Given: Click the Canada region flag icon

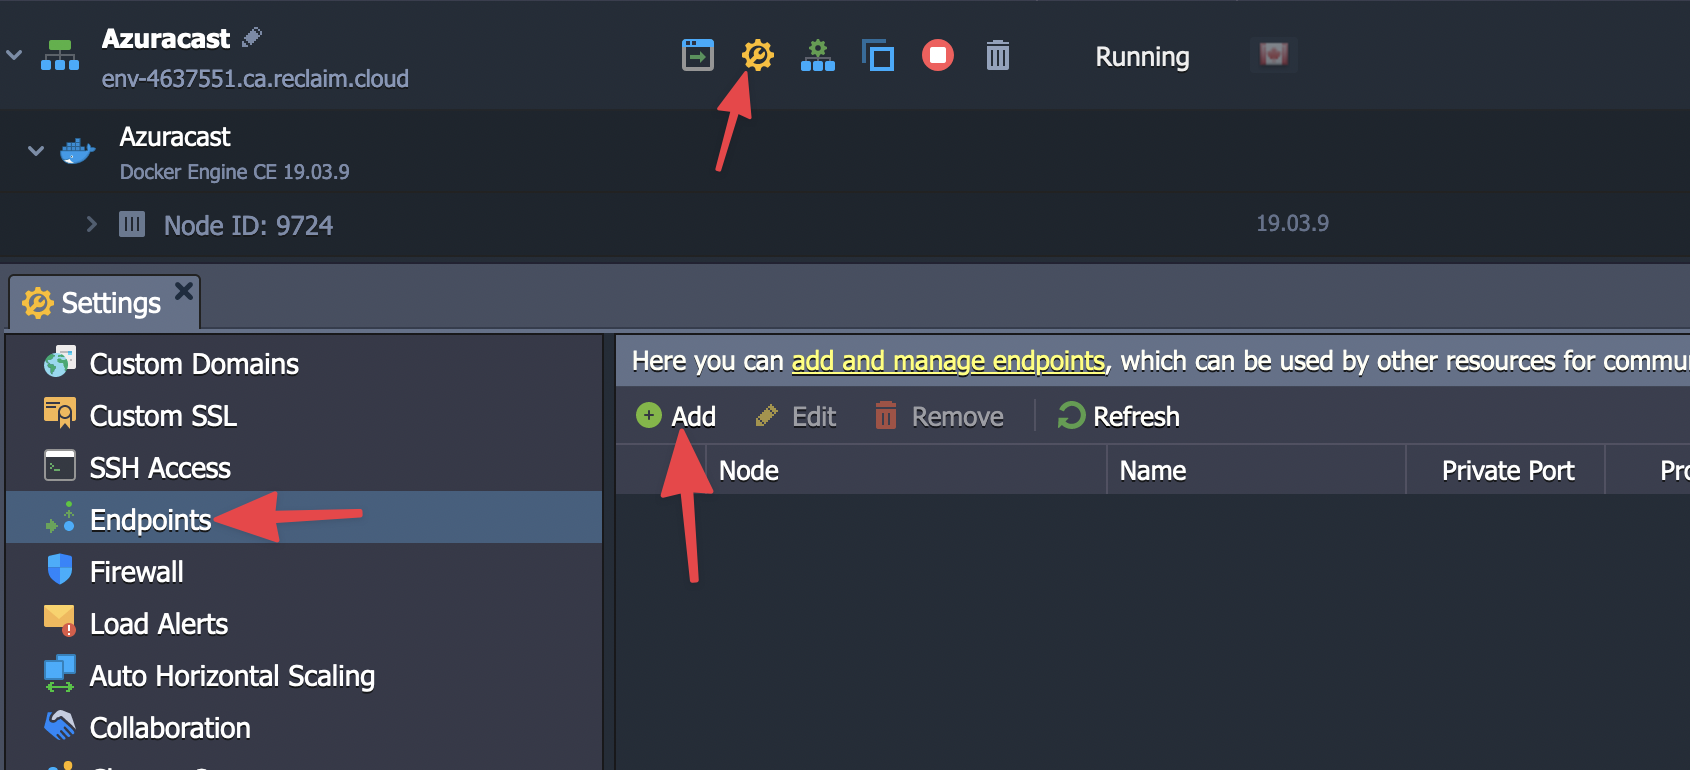Looking at the screenshot, I should tap(1274, 54).
